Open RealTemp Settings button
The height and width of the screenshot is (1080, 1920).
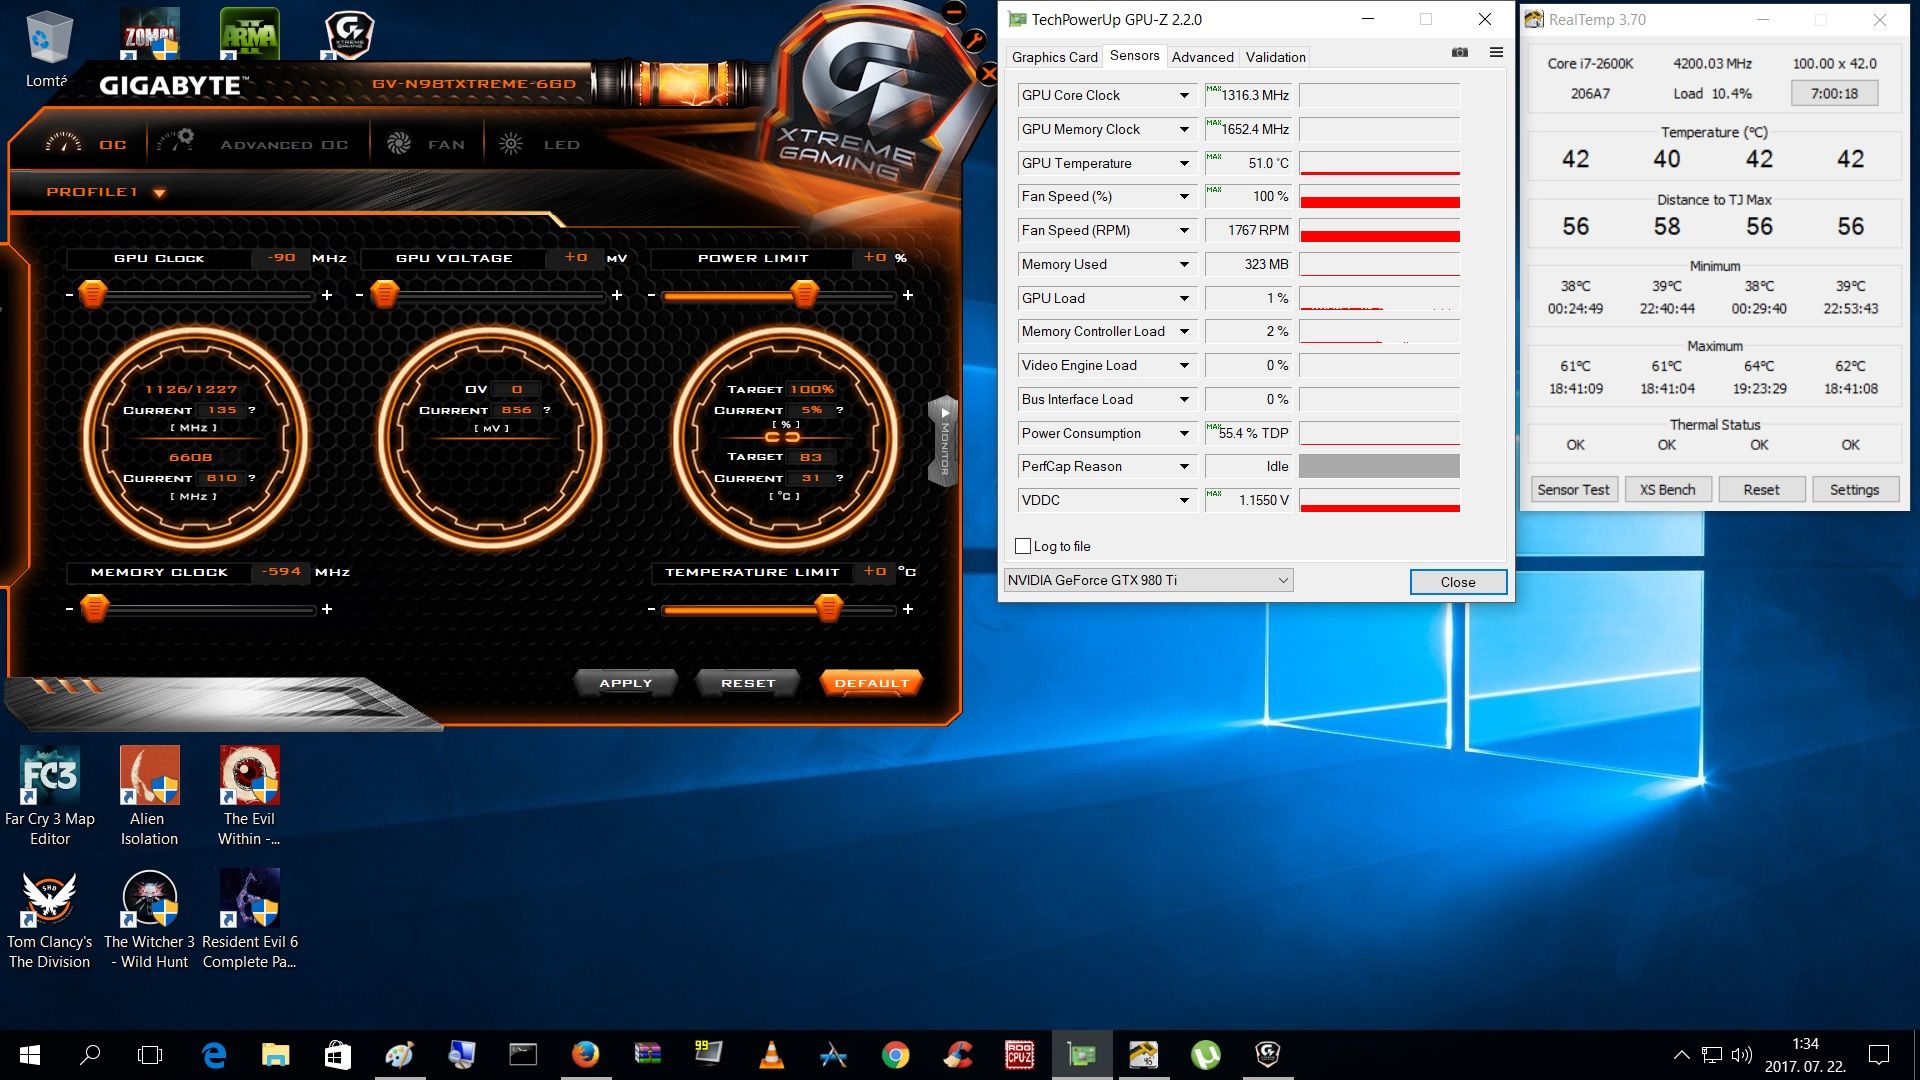pyautogui.click(x=1854, y=489)
